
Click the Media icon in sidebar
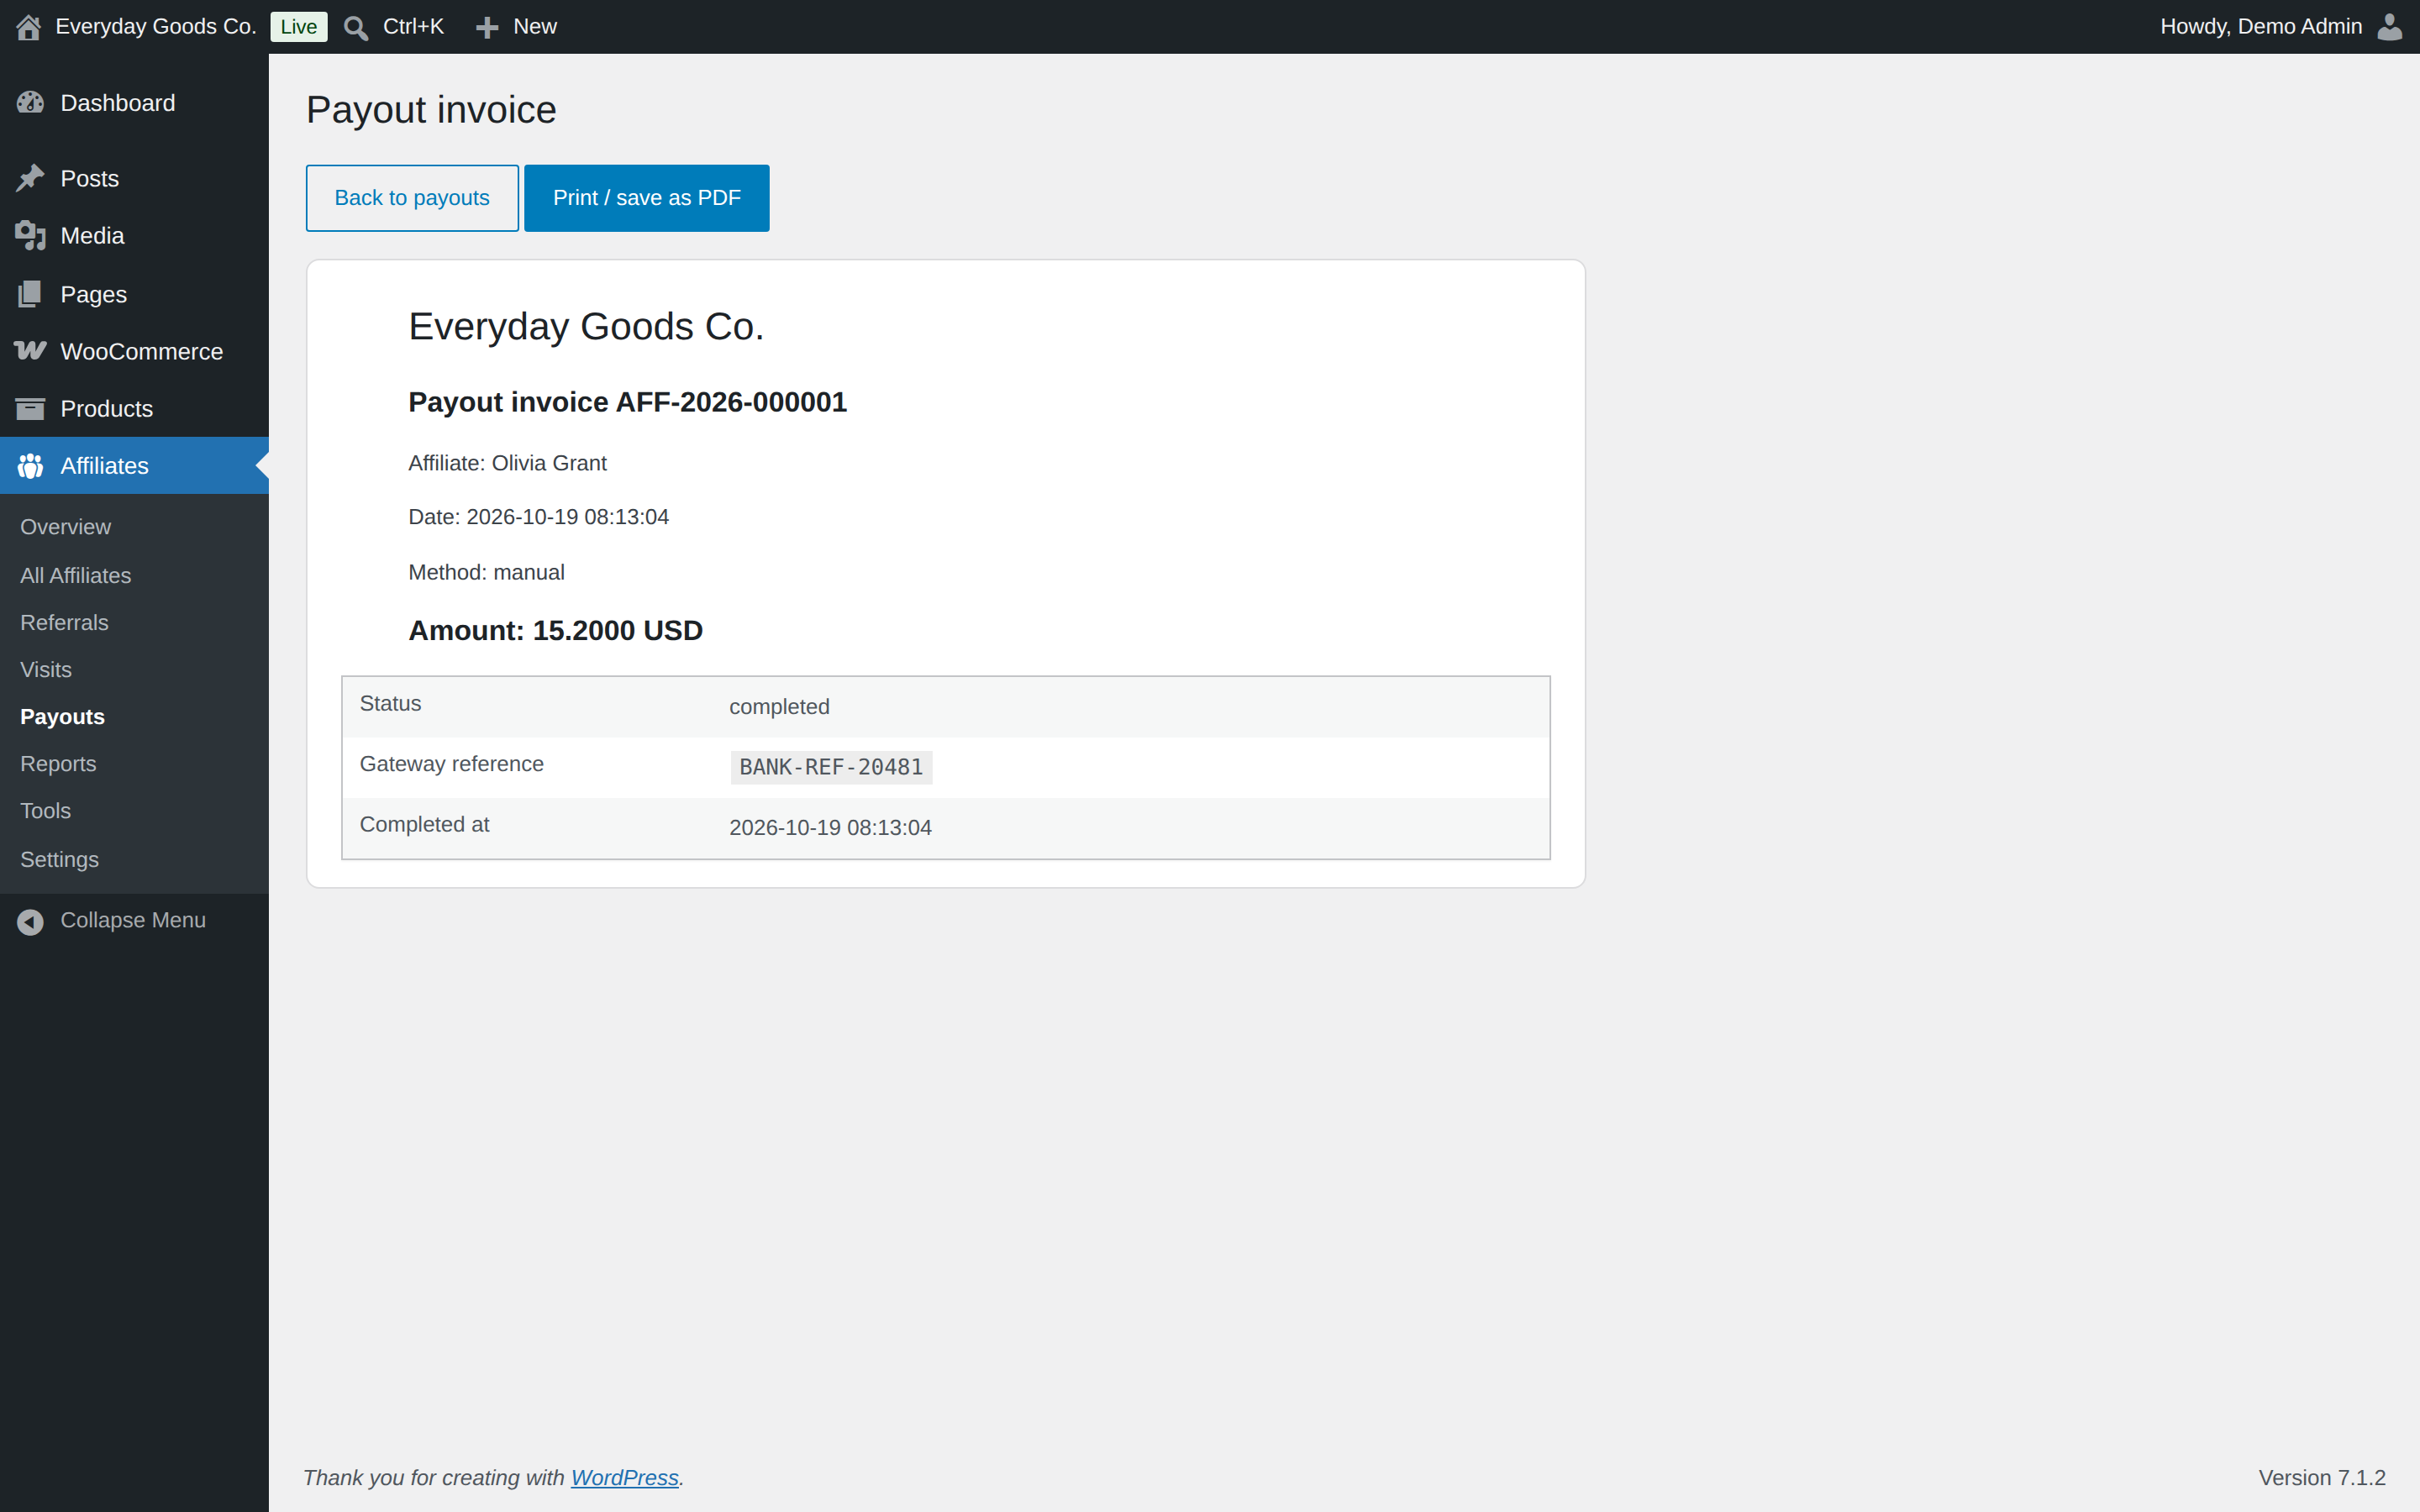click(x=30, y=236)
